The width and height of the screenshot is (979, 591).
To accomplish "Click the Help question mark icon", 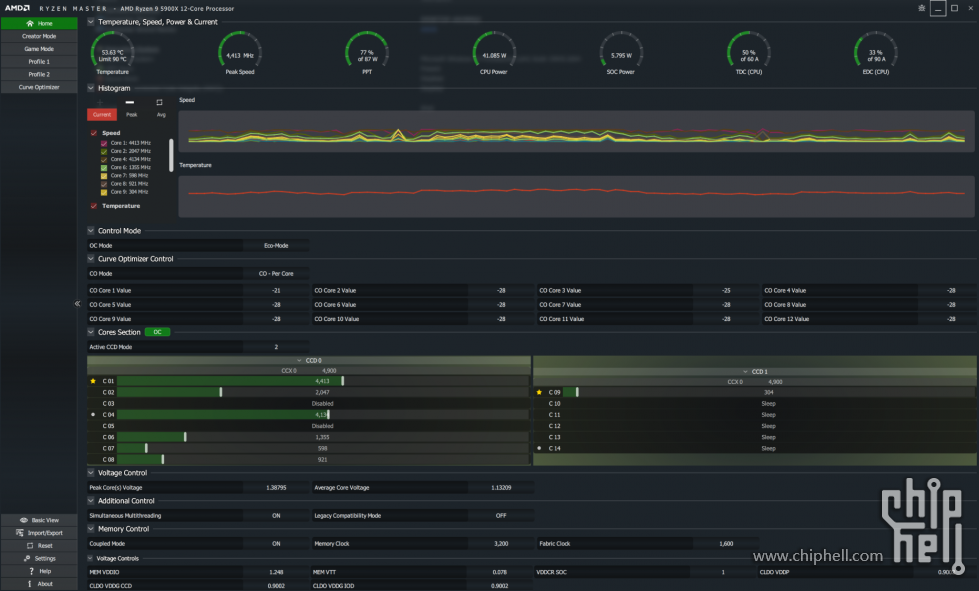I will point(31,571).
